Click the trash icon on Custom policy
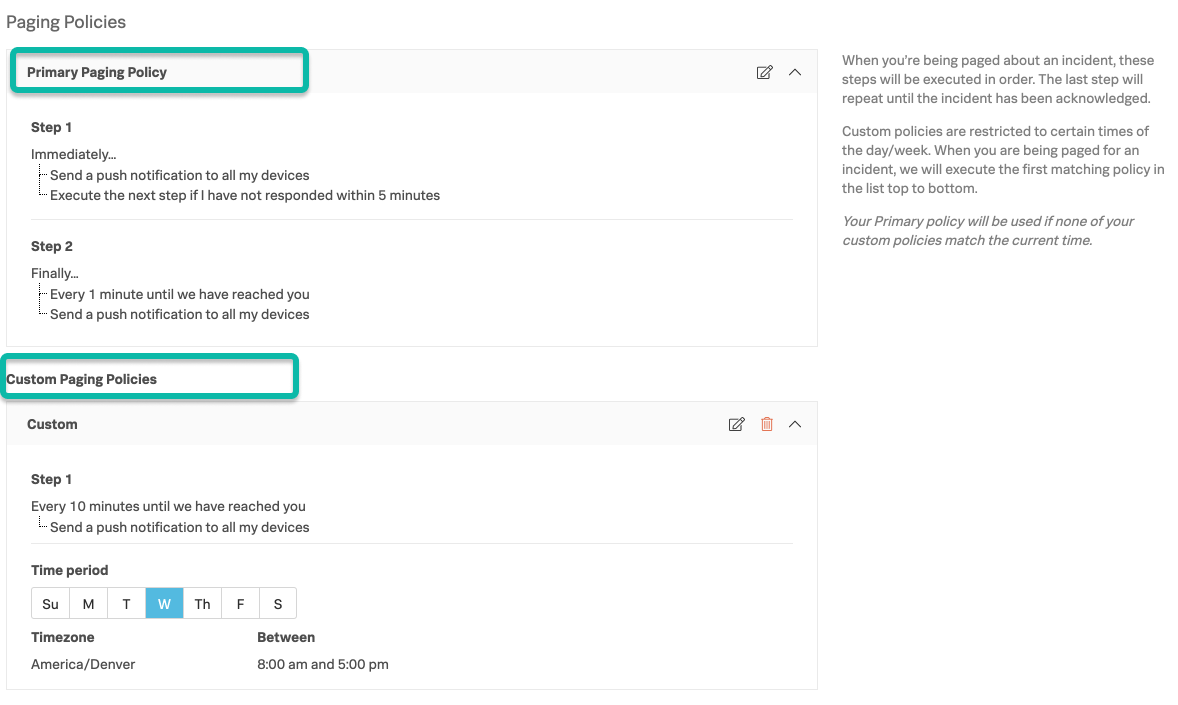This screenshot has width=1178, height=705. [x=766, y=424]
